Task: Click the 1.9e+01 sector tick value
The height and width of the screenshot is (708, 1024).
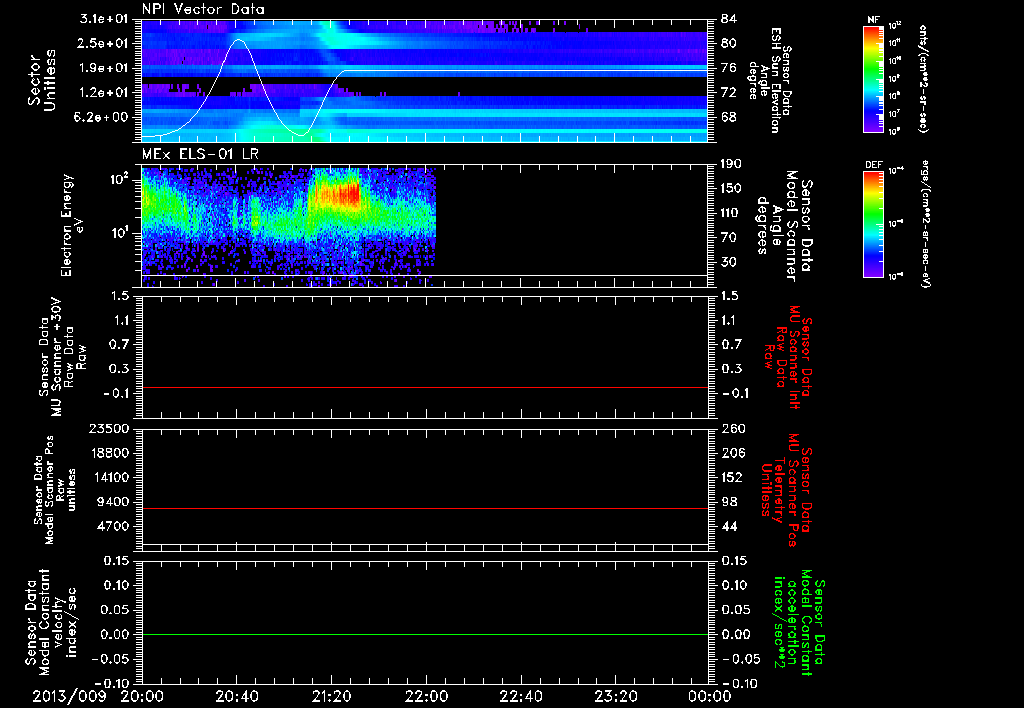Action: (104, 68)
